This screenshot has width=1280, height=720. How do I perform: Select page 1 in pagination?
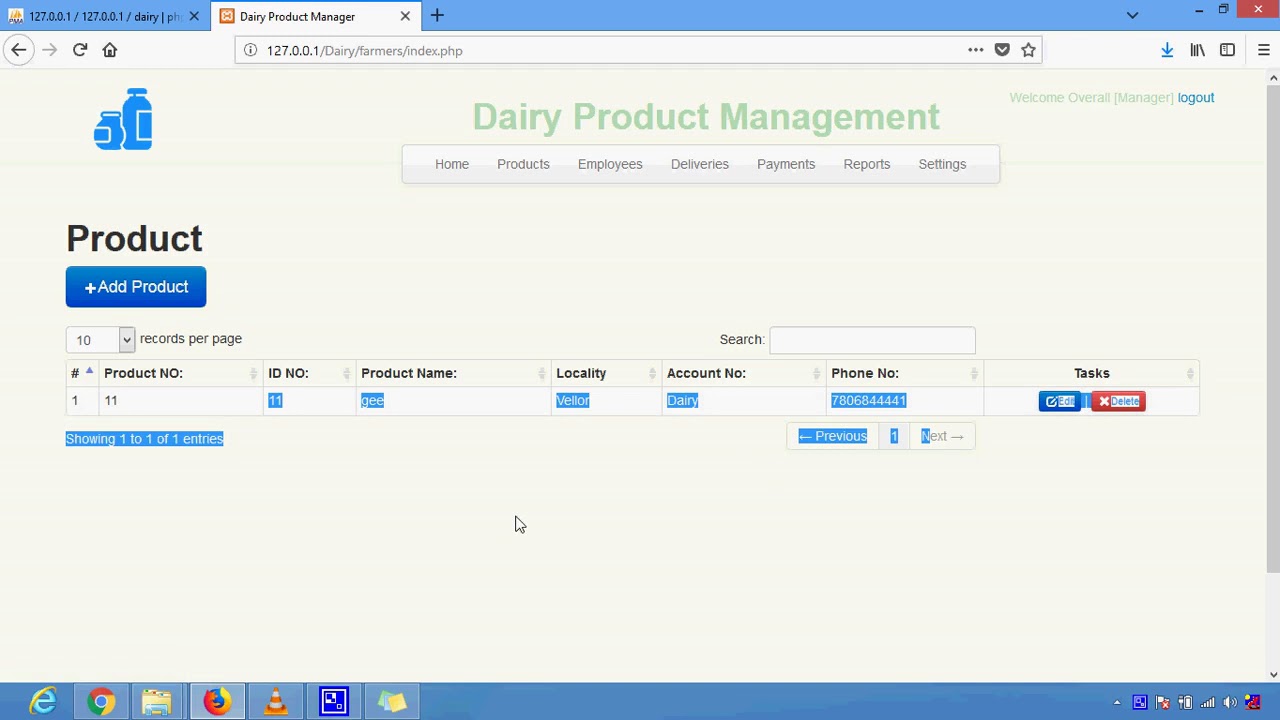click(894, 436)
